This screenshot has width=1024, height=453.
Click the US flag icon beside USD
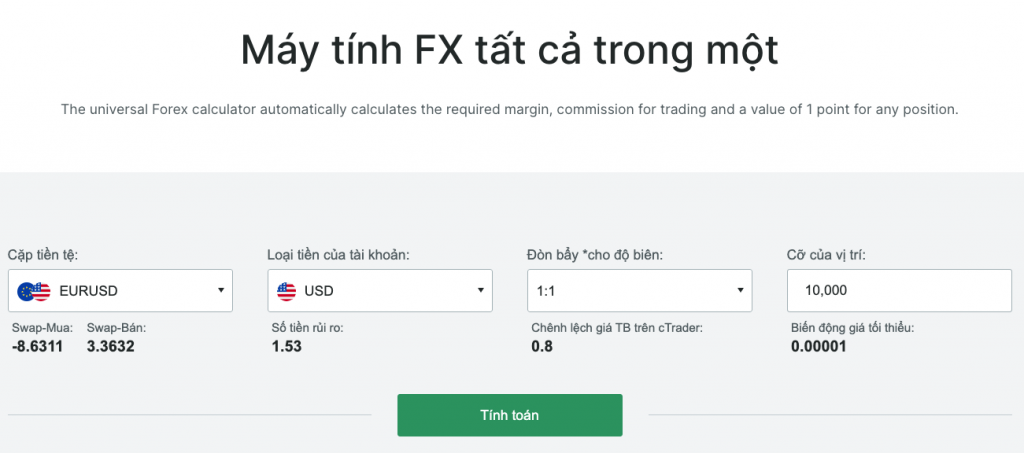tap(287, 291)
